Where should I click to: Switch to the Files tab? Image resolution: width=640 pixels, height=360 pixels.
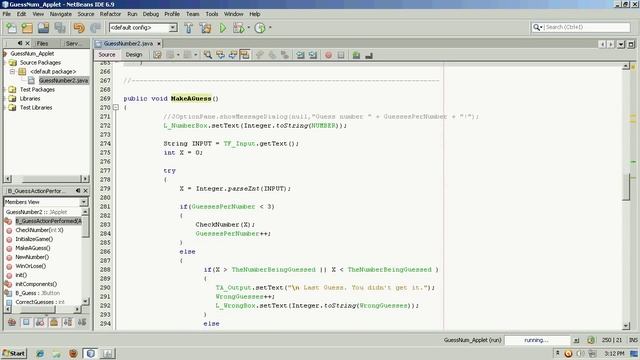pos(42,43)
